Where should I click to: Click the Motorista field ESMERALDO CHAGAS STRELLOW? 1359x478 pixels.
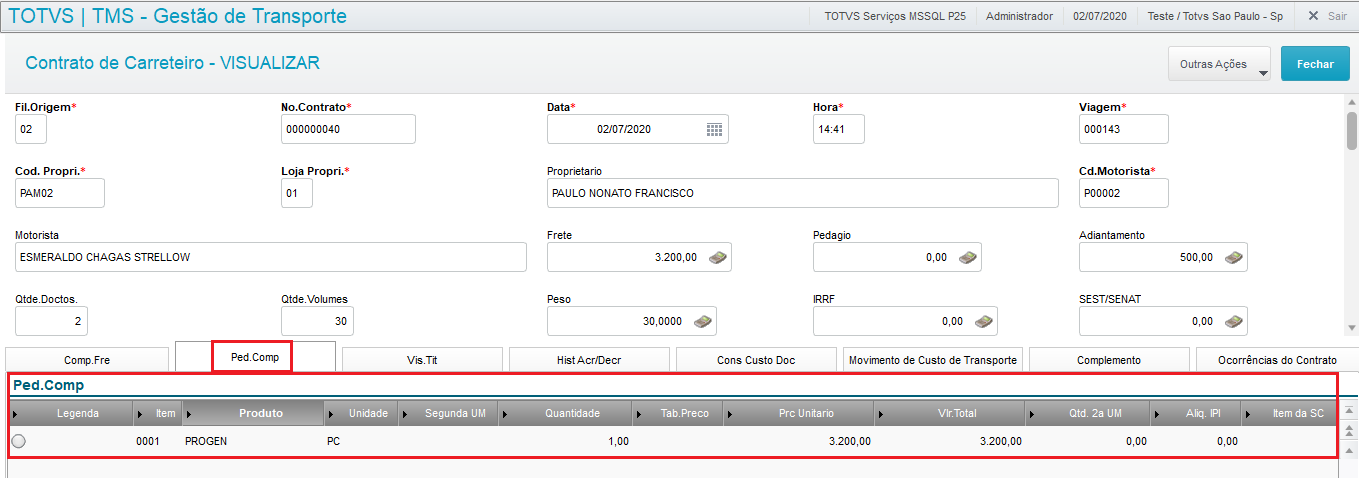[271, 257]
